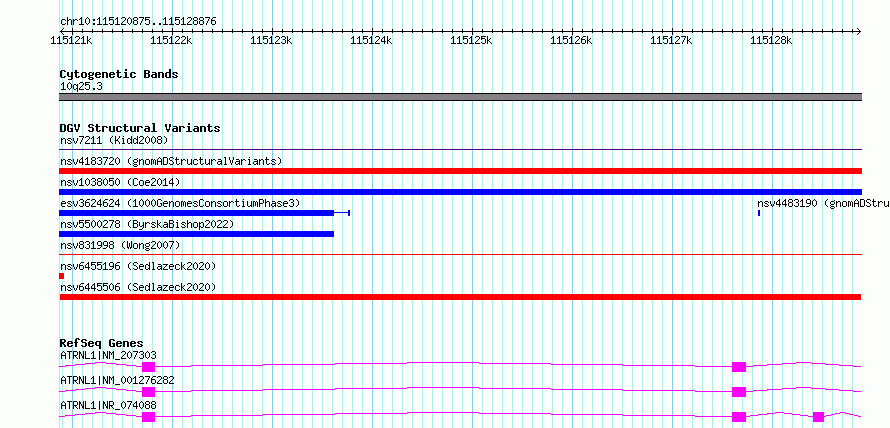This screenshot has width=890, height=428.
Task: Select the NM_001276282 exon near 115127.7k
Action: [738, 392]
